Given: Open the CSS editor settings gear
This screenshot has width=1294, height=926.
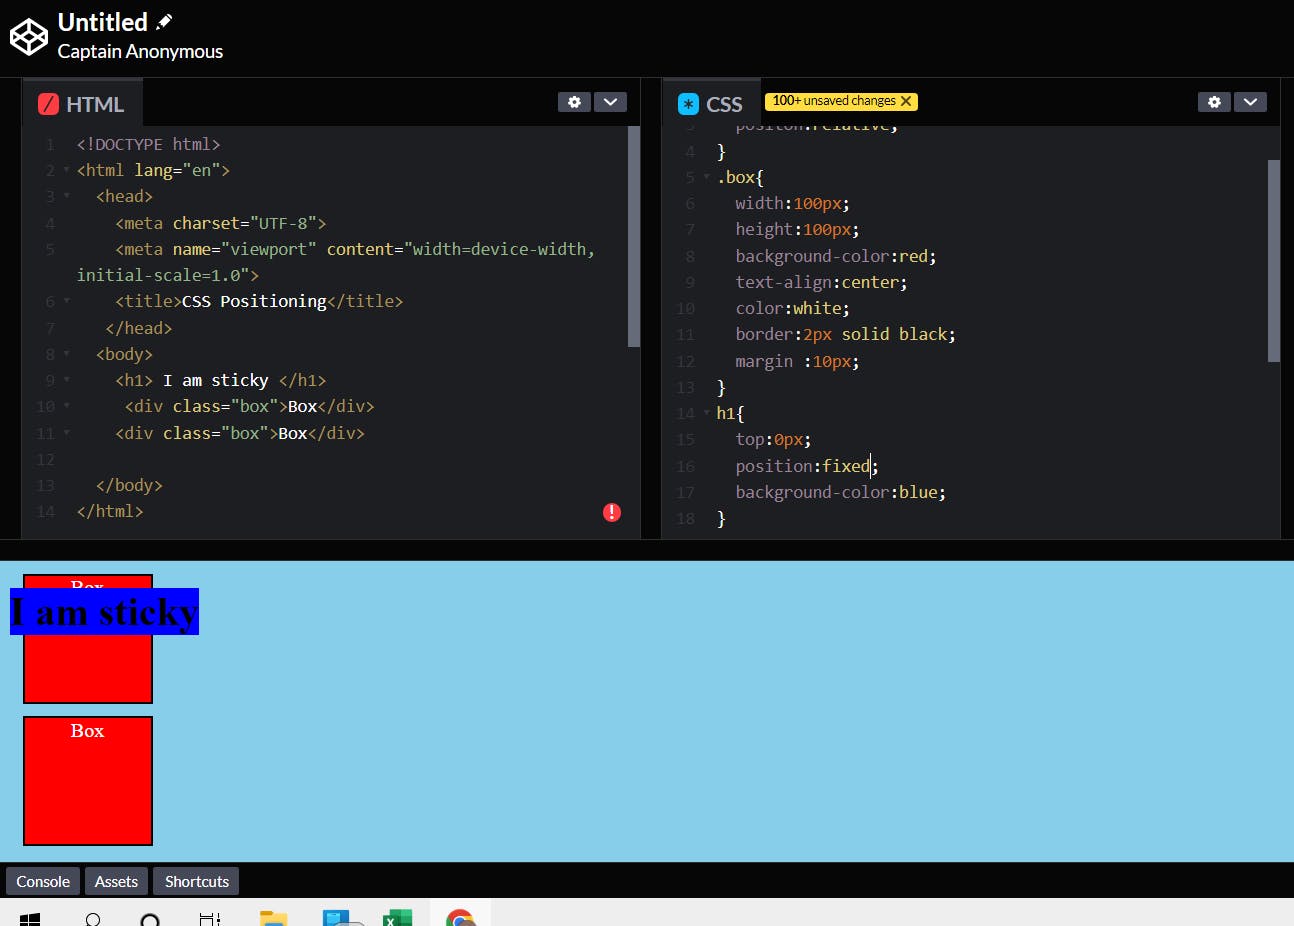Looking at the screenshot, I should tap(1214, 102).
